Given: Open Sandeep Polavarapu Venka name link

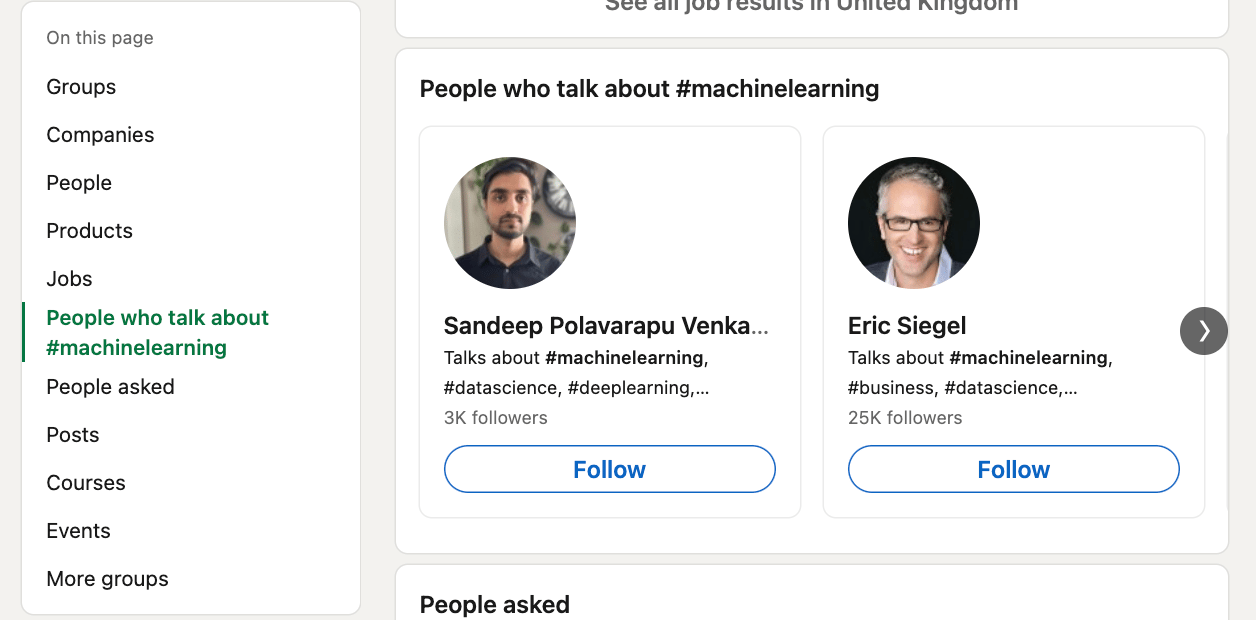Looking at the screenshot, I should pos(606,326).
